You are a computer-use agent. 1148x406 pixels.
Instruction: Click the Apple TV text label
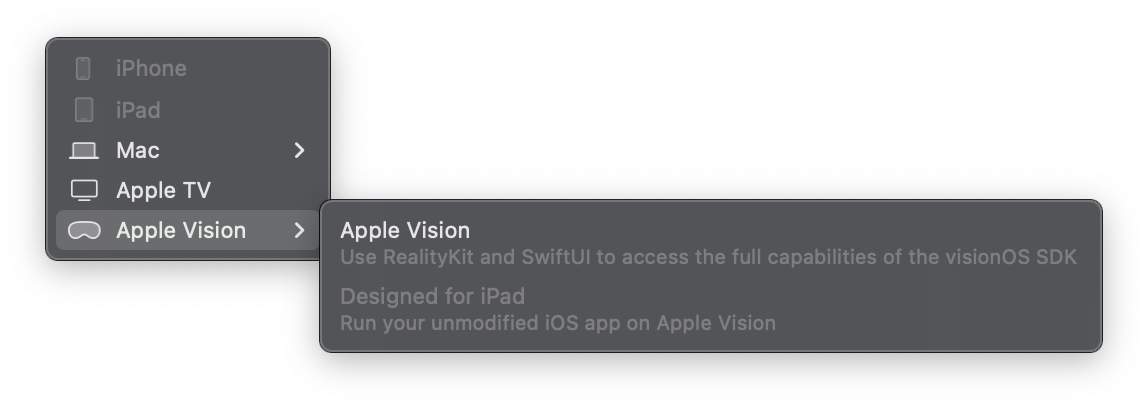click(x=163, y=190)
